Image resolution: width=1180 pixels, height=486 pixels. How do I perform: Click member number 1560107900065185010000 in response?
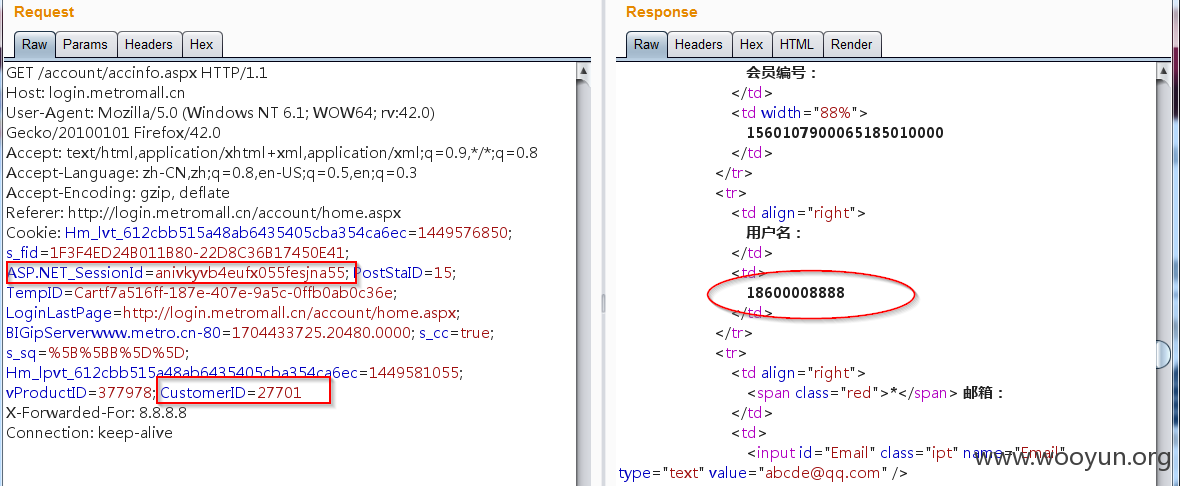click(x=844, y=133)
